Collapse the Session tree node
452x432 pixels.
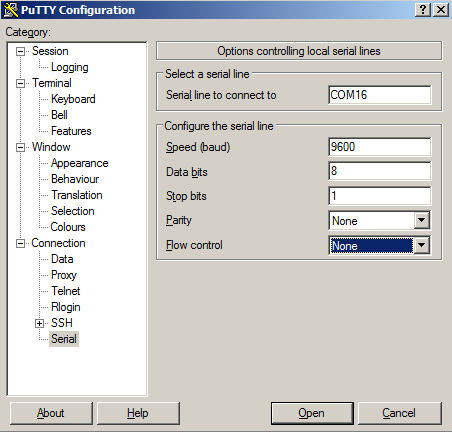[20, 51]
